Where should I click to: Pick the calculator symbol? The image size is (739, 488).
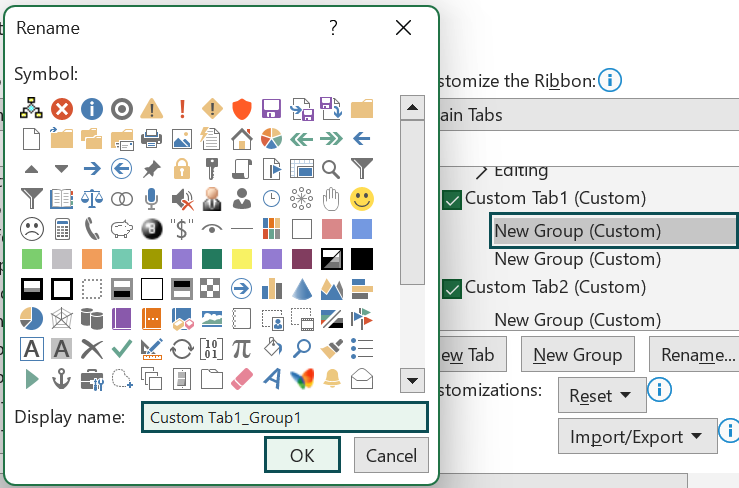click(x=62, y=229)
